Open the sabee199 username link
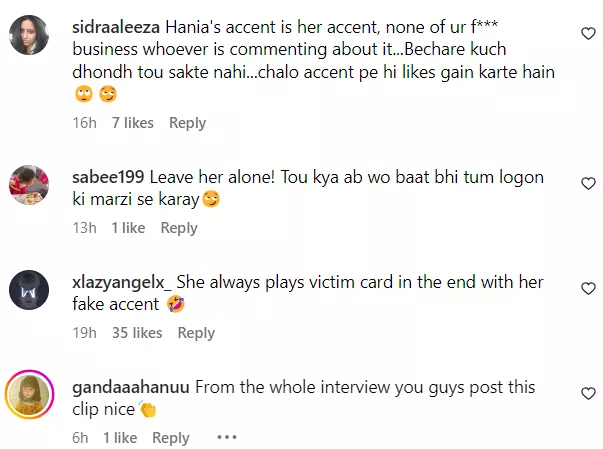The image size is (603, 449). 108,177
